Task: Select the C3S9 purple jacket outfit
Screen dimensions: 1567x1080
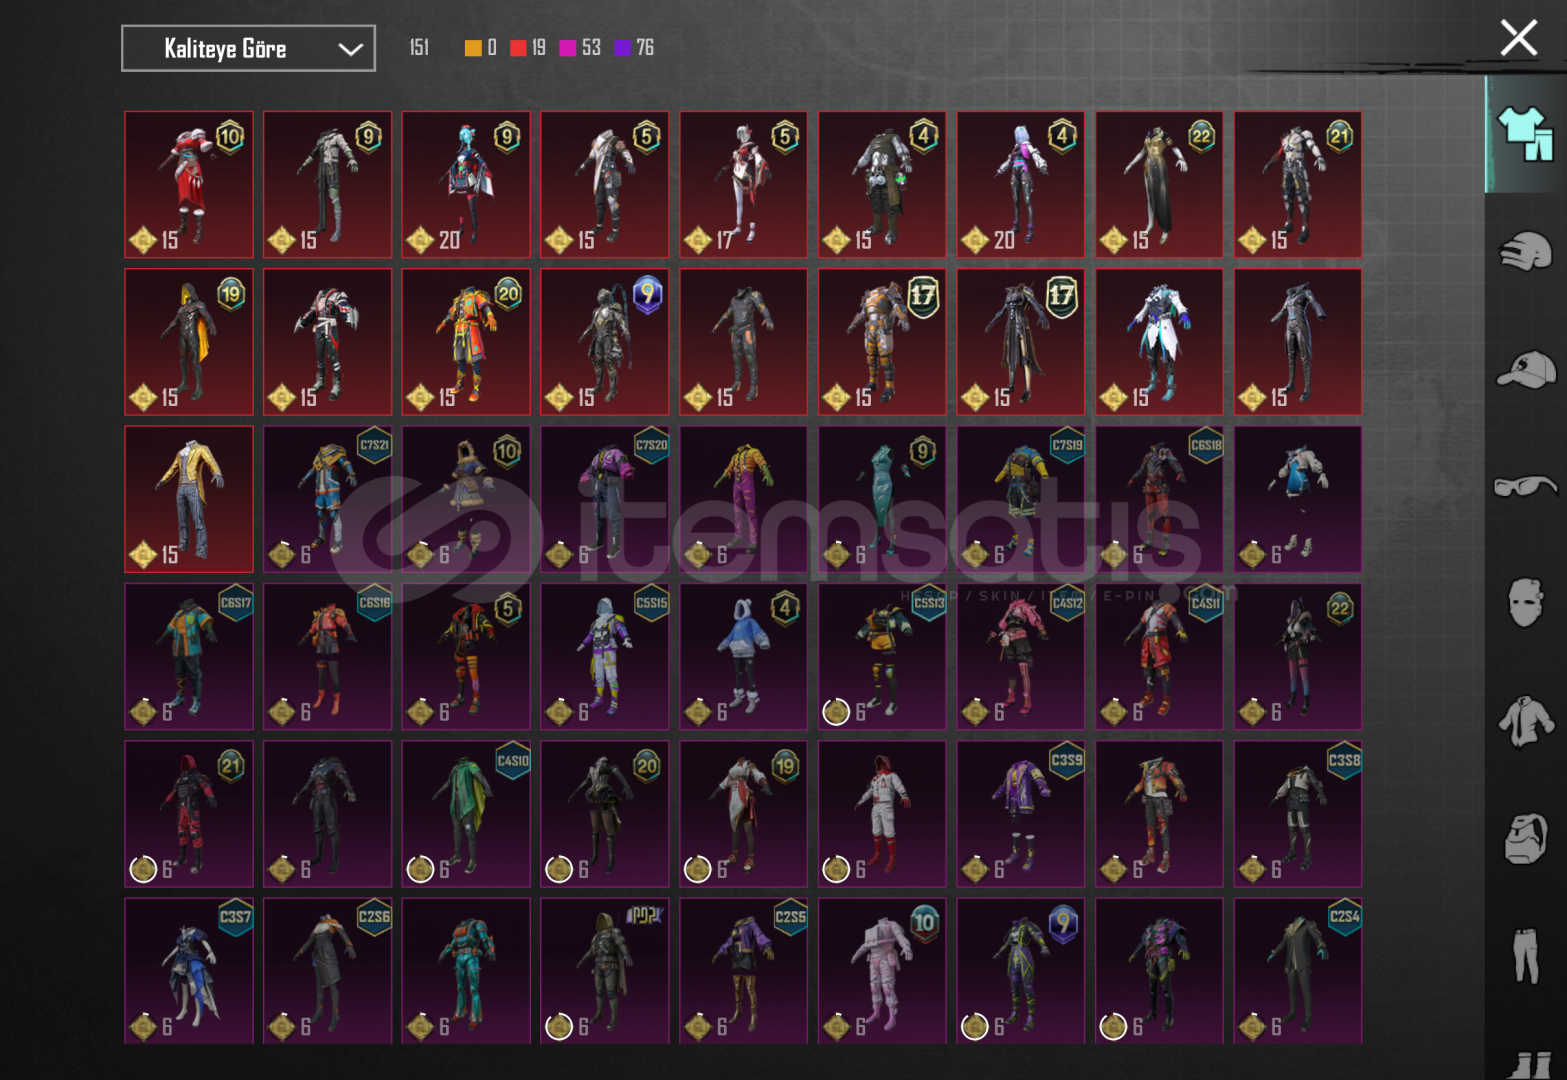Action: point(1021,814)
